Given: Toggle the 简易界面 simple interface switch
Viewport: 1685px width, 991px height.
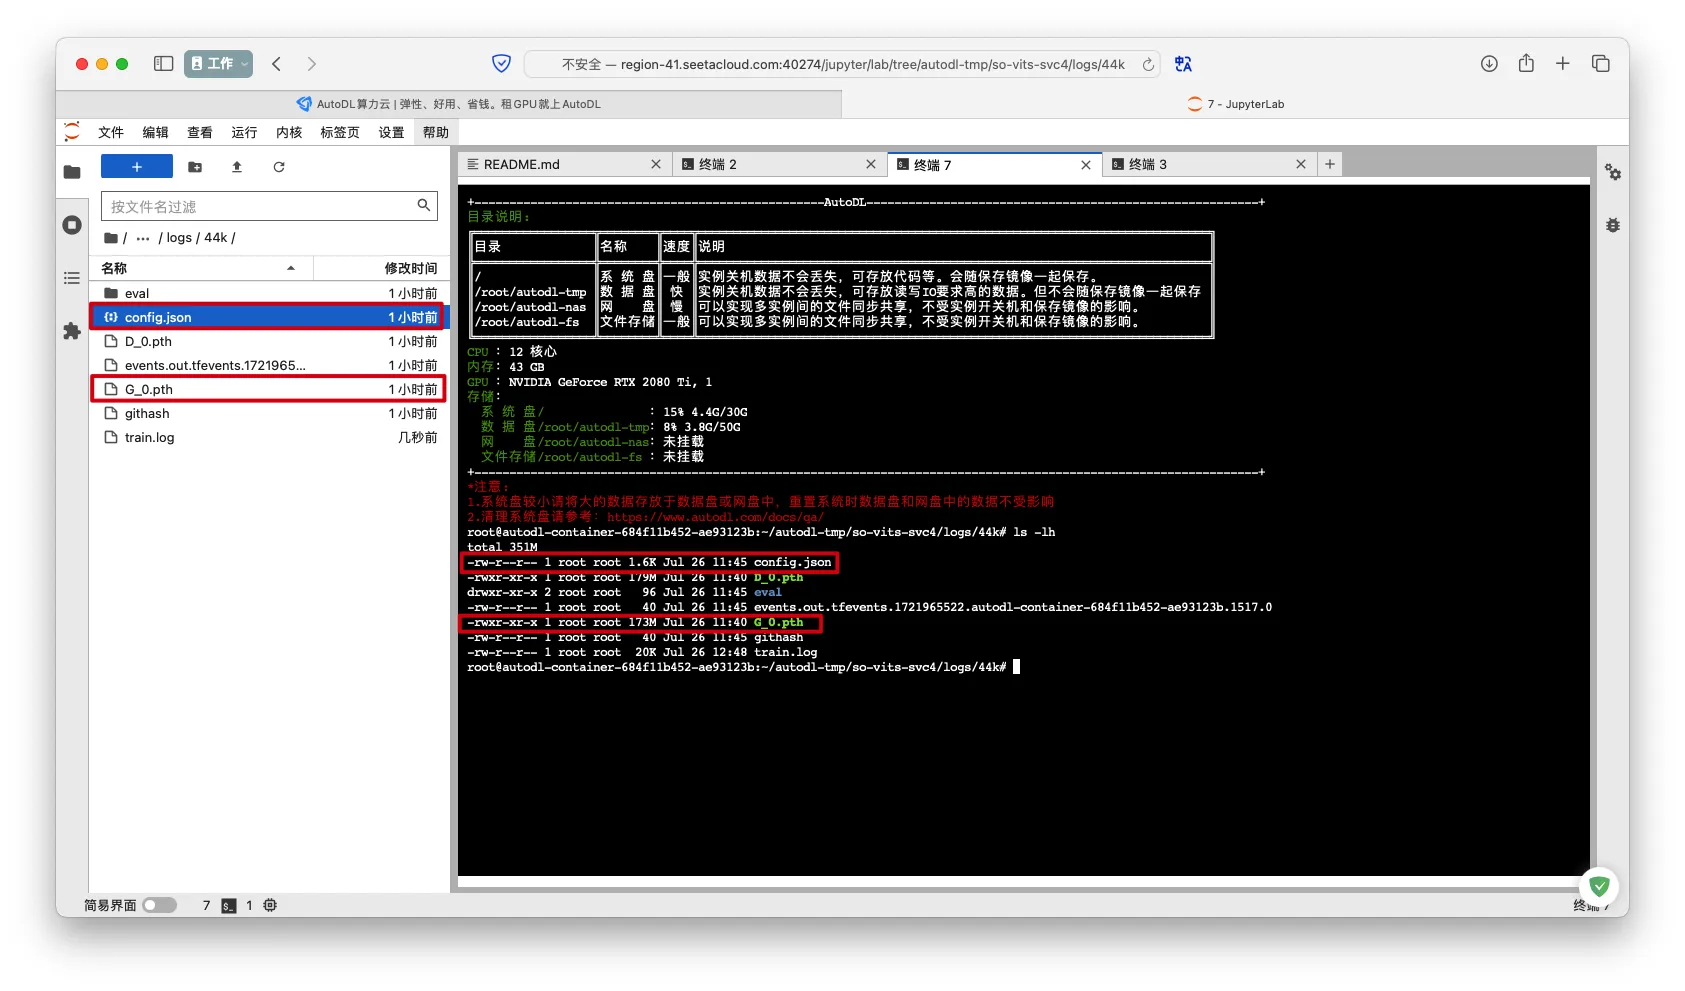Looking at the screenshot, I should 159,905.
